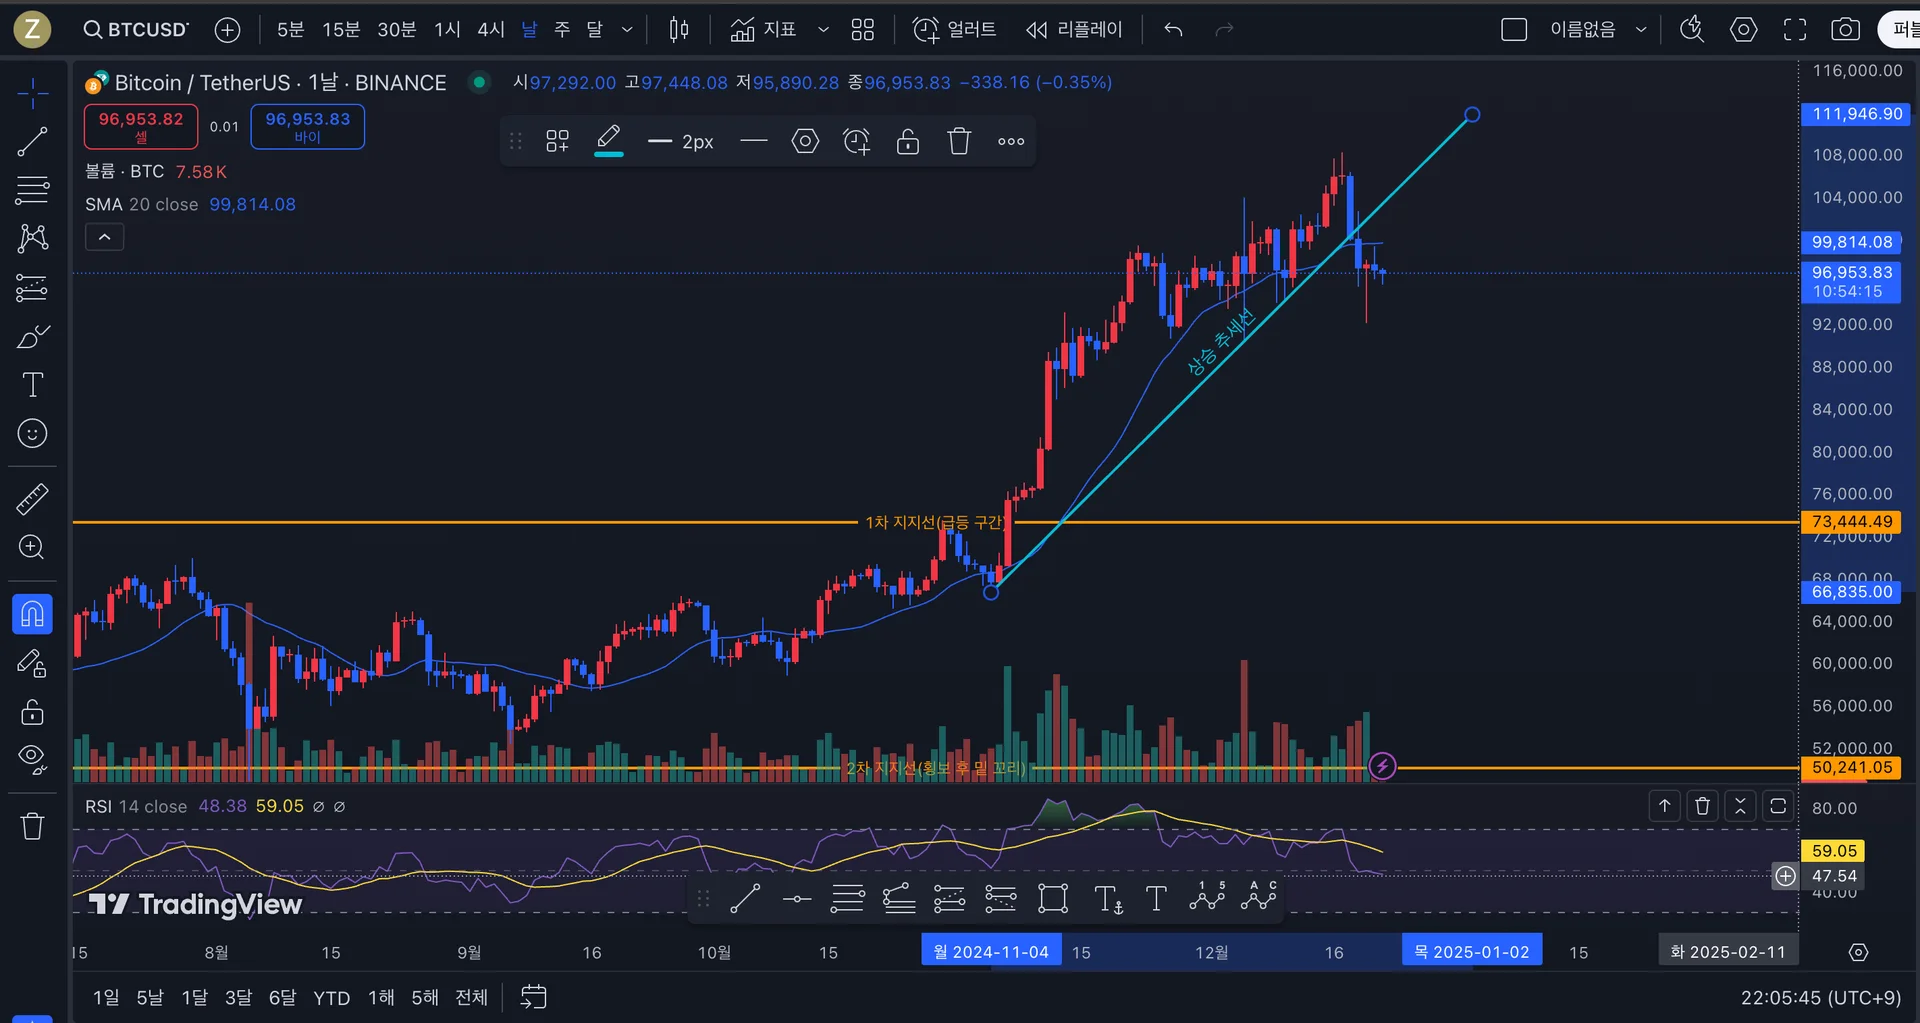
Task: Select the YTD date range
Action: (331, 998)
